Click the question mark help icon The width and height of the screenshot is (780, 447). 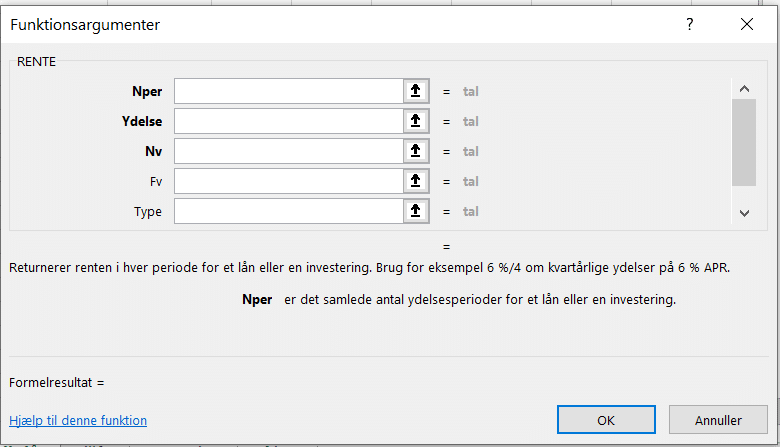tap(689, 25)
